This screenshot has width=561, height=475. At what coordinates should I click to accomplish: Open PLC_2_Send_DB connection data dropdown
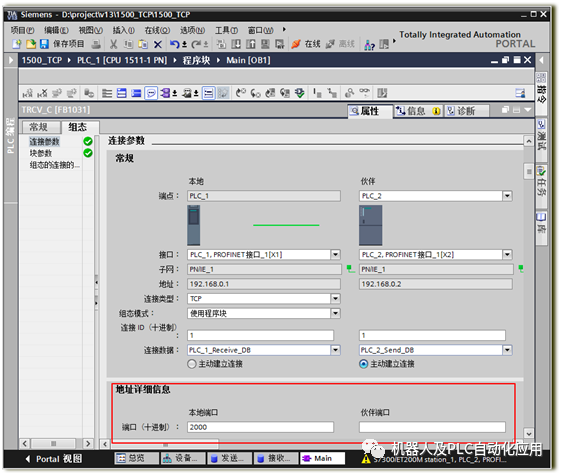(507, 350)
